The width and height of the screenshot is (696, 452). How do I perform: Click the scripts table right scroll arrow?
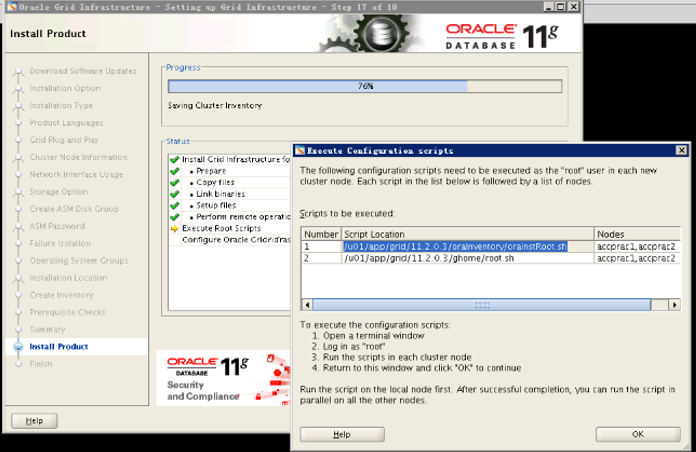coord(675,305)
